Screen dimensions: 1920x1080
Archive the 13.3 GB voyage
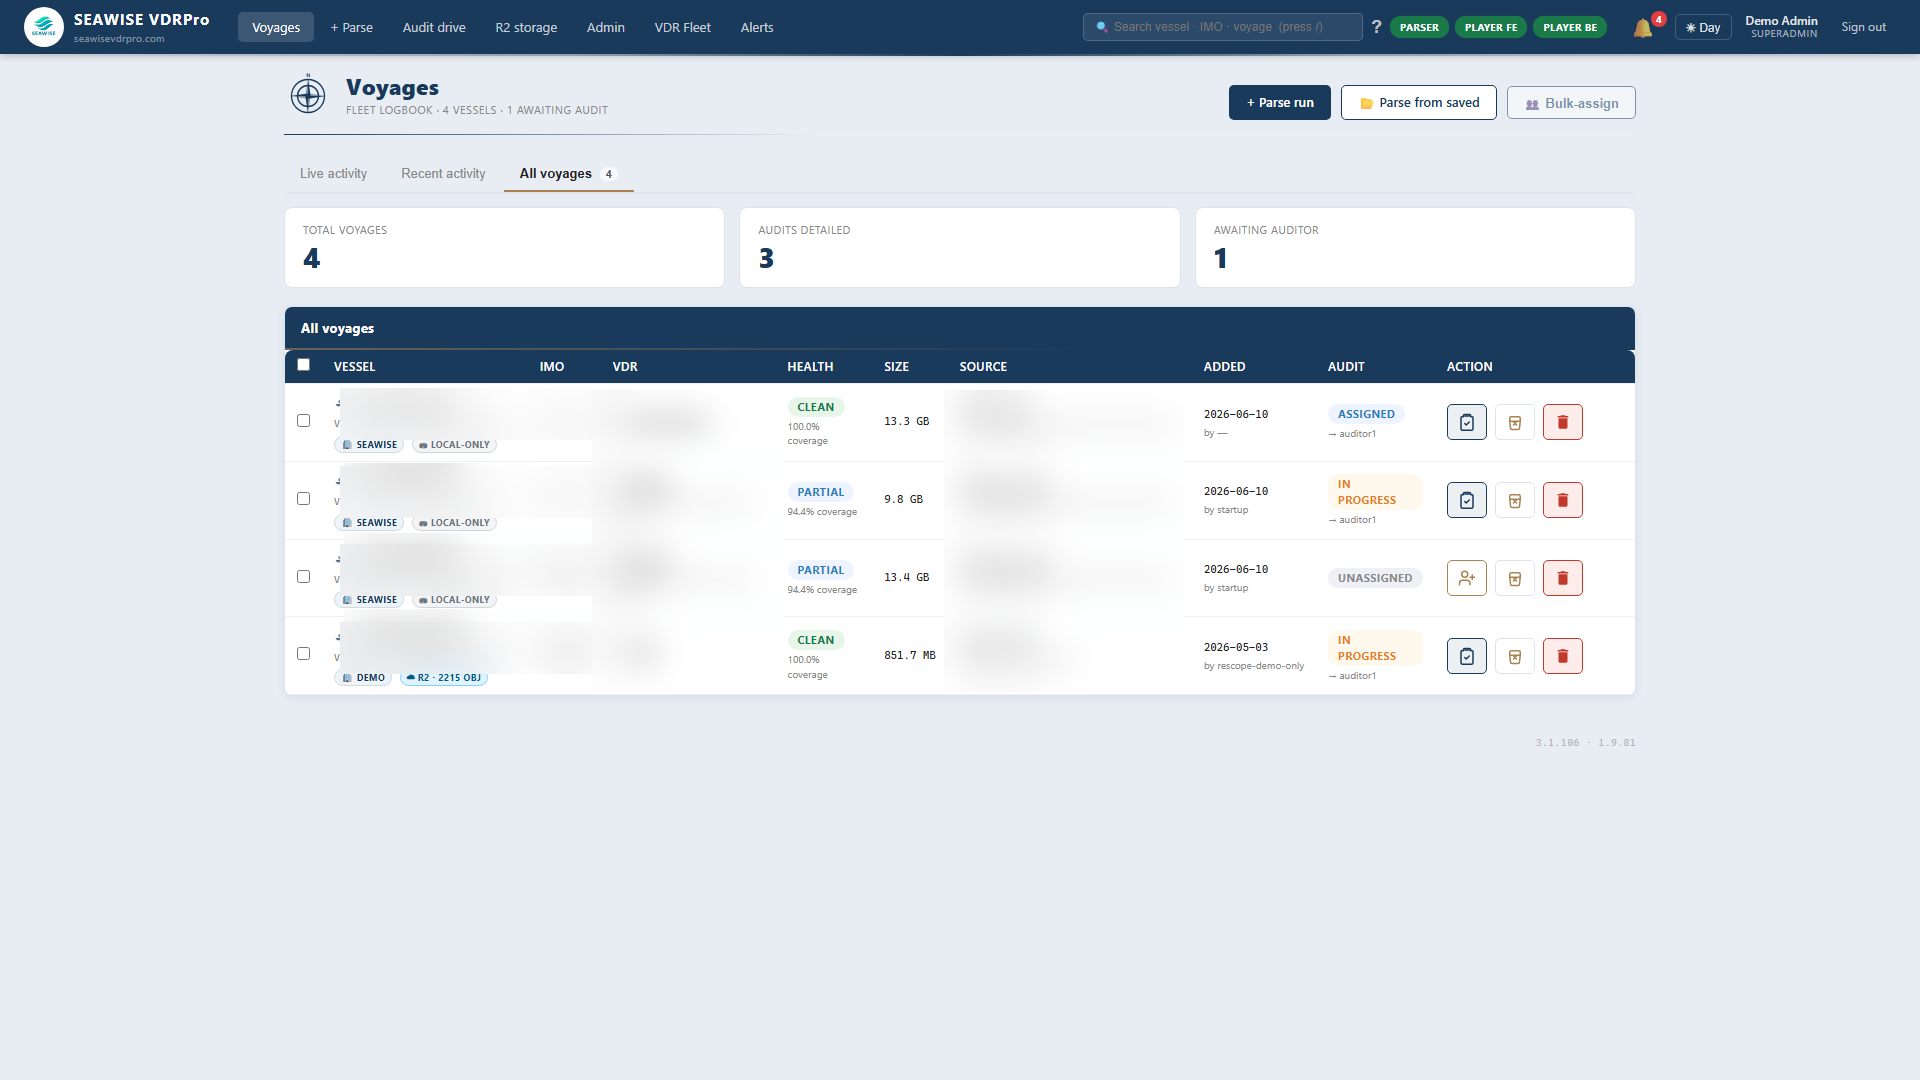pos(1514,422)
